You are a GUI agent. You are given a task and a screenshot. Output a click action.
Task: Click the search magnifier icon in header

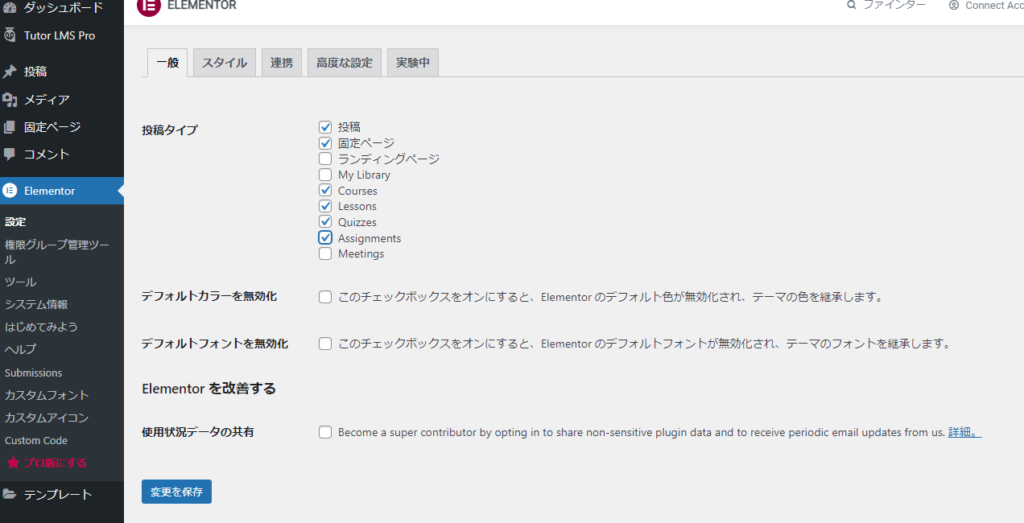[x=851, y=5]
